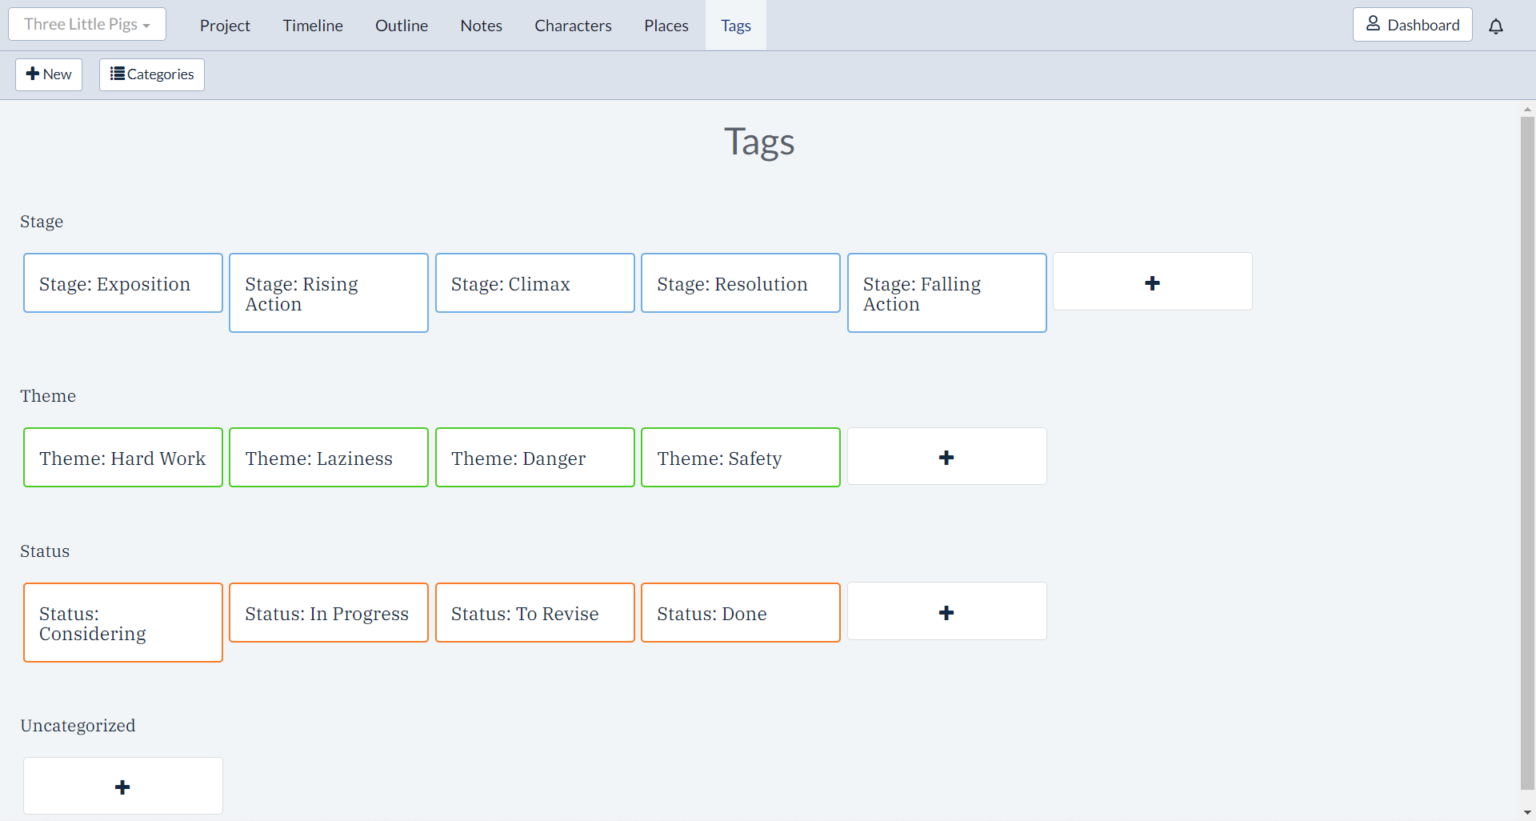Select the Status: Done tag card

coord(741,613)
